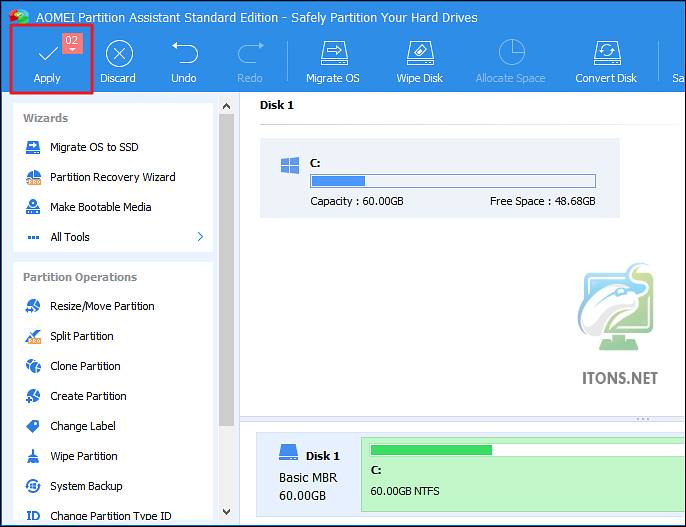Click Free Space : 48.68GB text
Image resolution: width=686 pixels, height=527 pixels.
(x=542, y=201)
